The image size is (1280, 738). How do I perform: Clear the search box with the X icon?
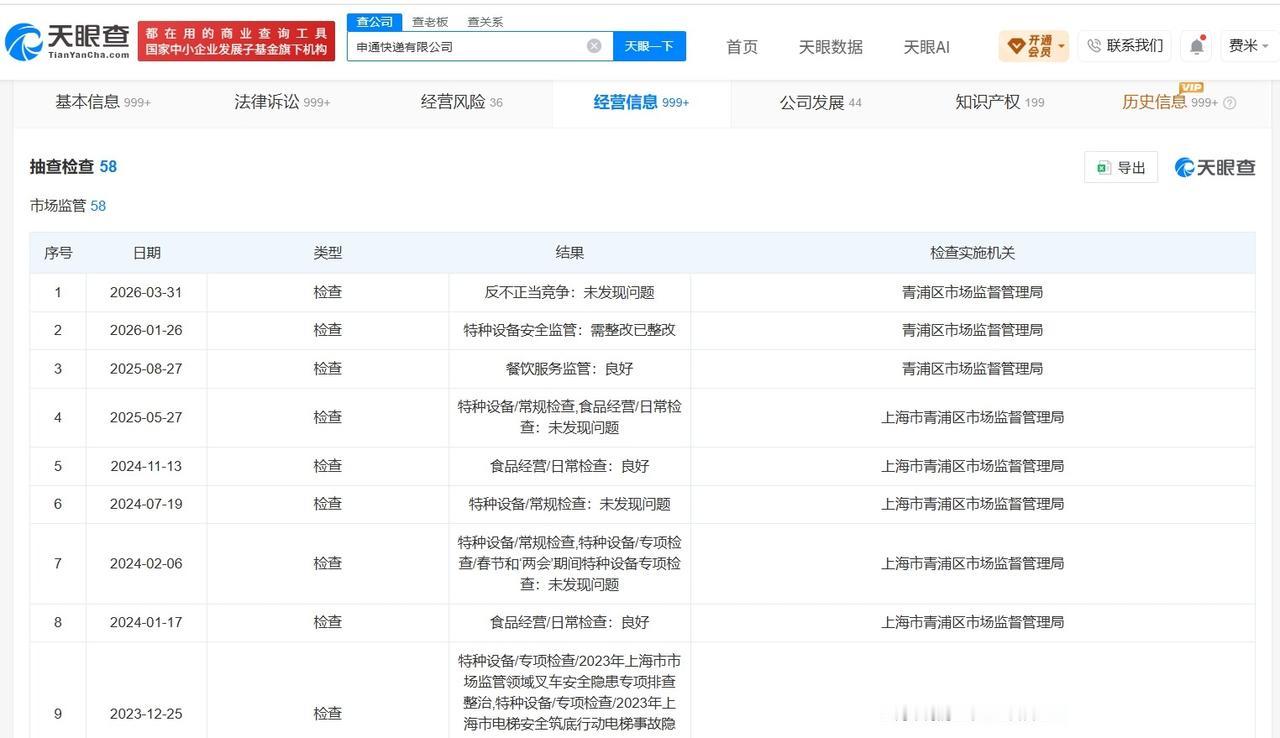tap(594, 46)
